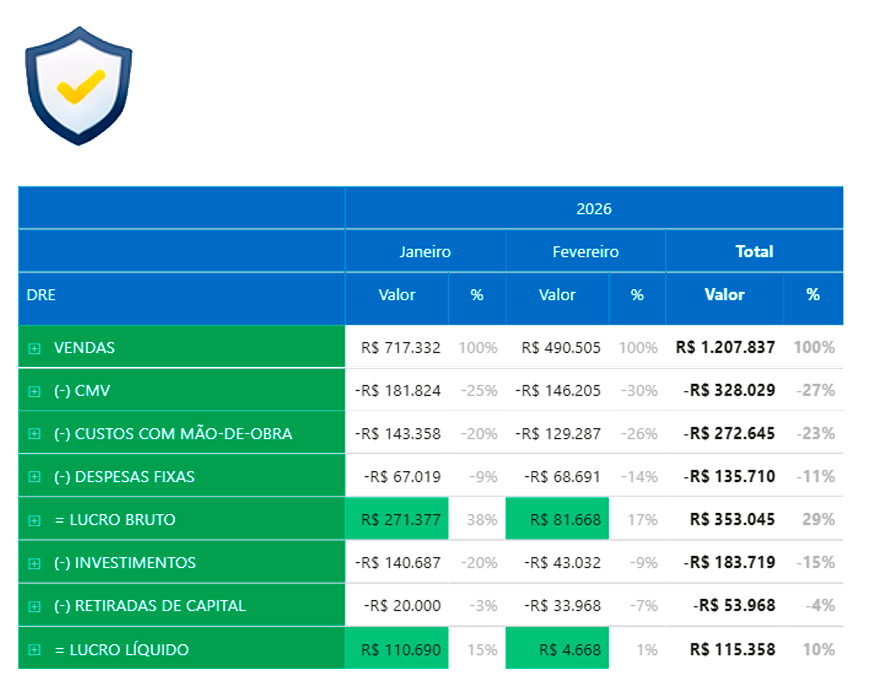Select total VENDAS value R$ 1.207.837
The width and height of the screenshot is (870, 688).
[x=725, y=348]
